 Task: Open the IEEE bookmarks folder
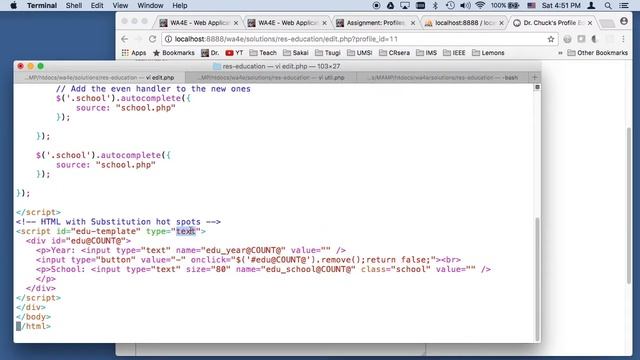(454, 53)
